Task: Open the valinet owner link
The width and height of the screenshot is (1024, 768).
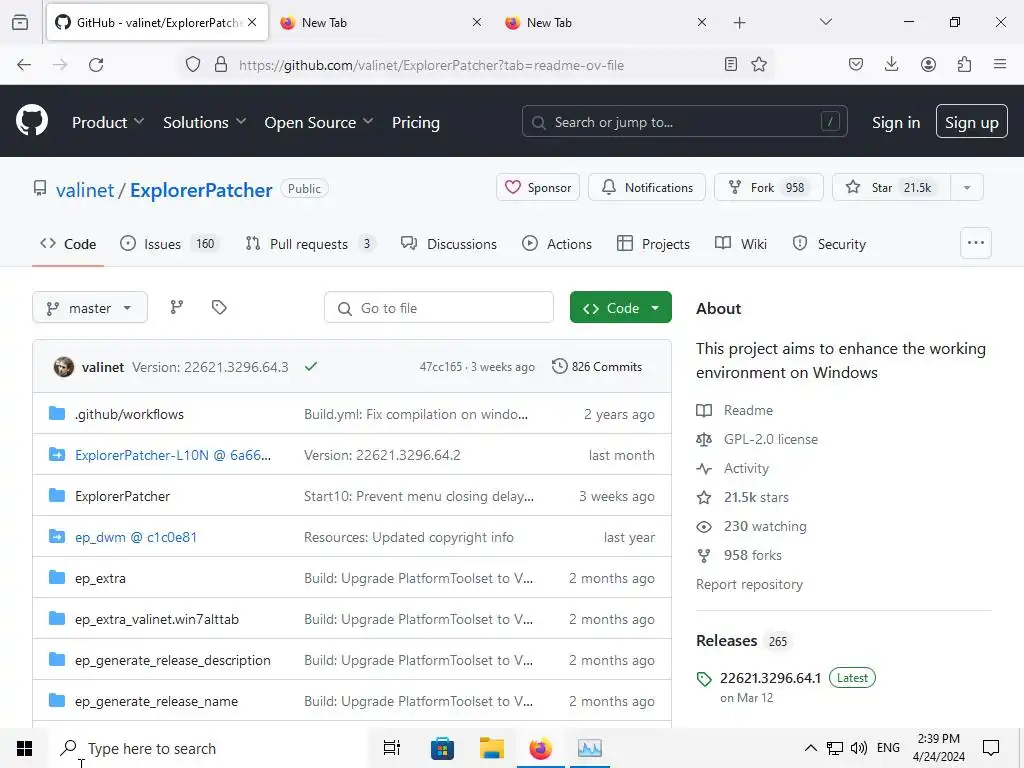Action: point(85,190)
